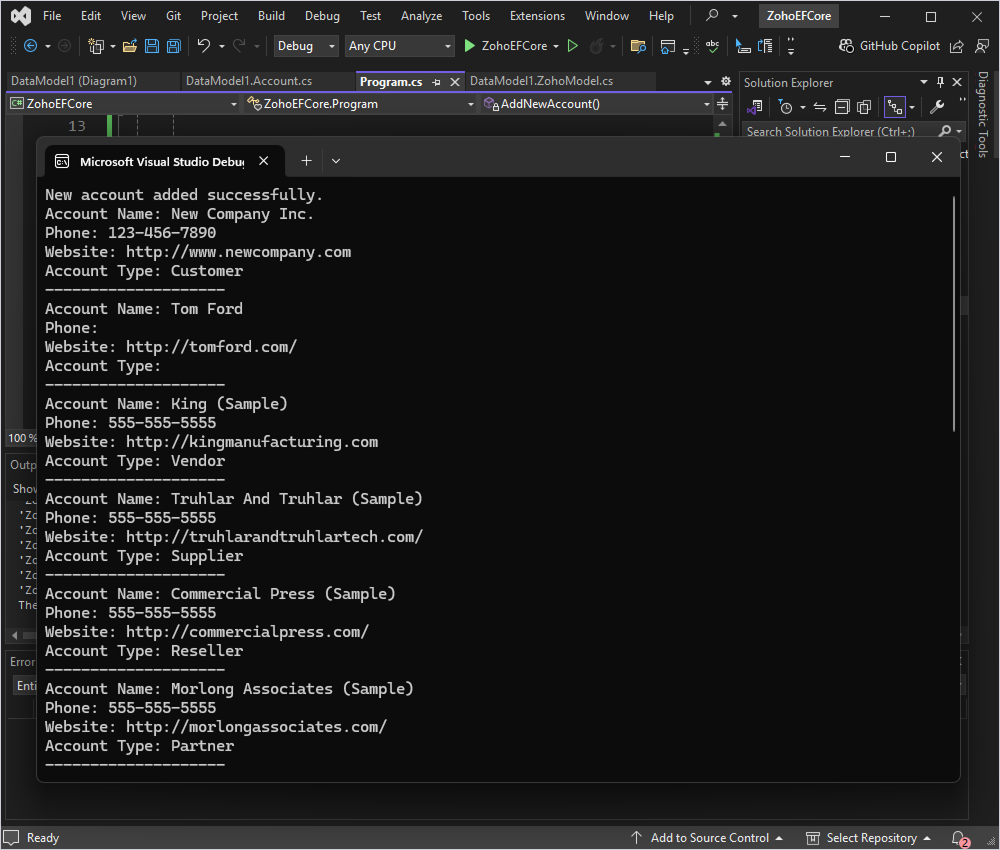Click the Undo toolbar icon
The width and height of the screenshot is (1000, 850).
pyautogui.click(x=205, y=46)
